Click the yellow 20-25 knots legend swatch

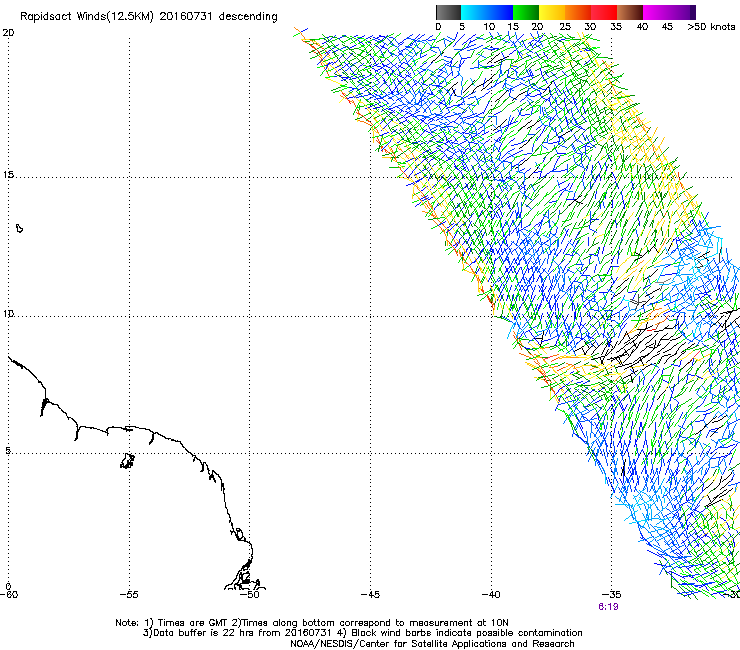point(552,12)
